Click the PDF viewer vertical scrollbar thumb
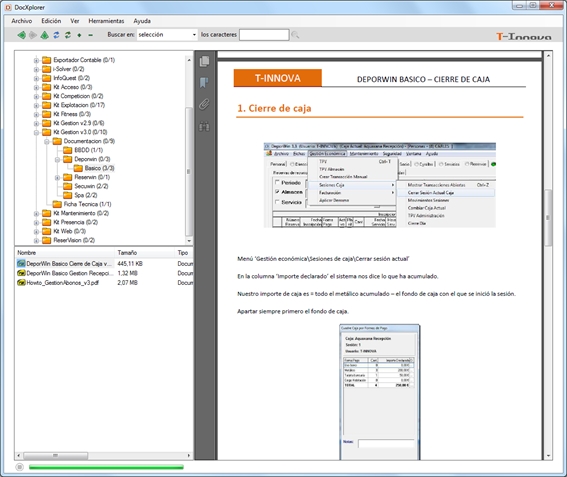The height and width of the screenshot is (477, 567). click(x=548, y=218)
